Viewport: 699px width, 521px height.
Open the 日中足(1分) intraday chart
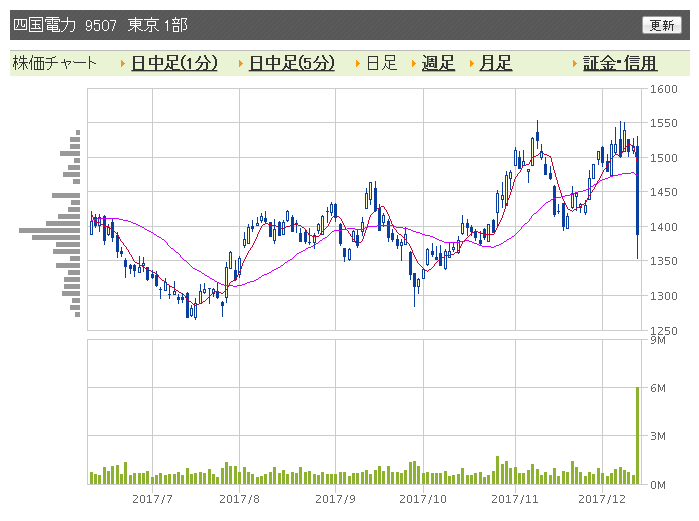click(174, 63)
